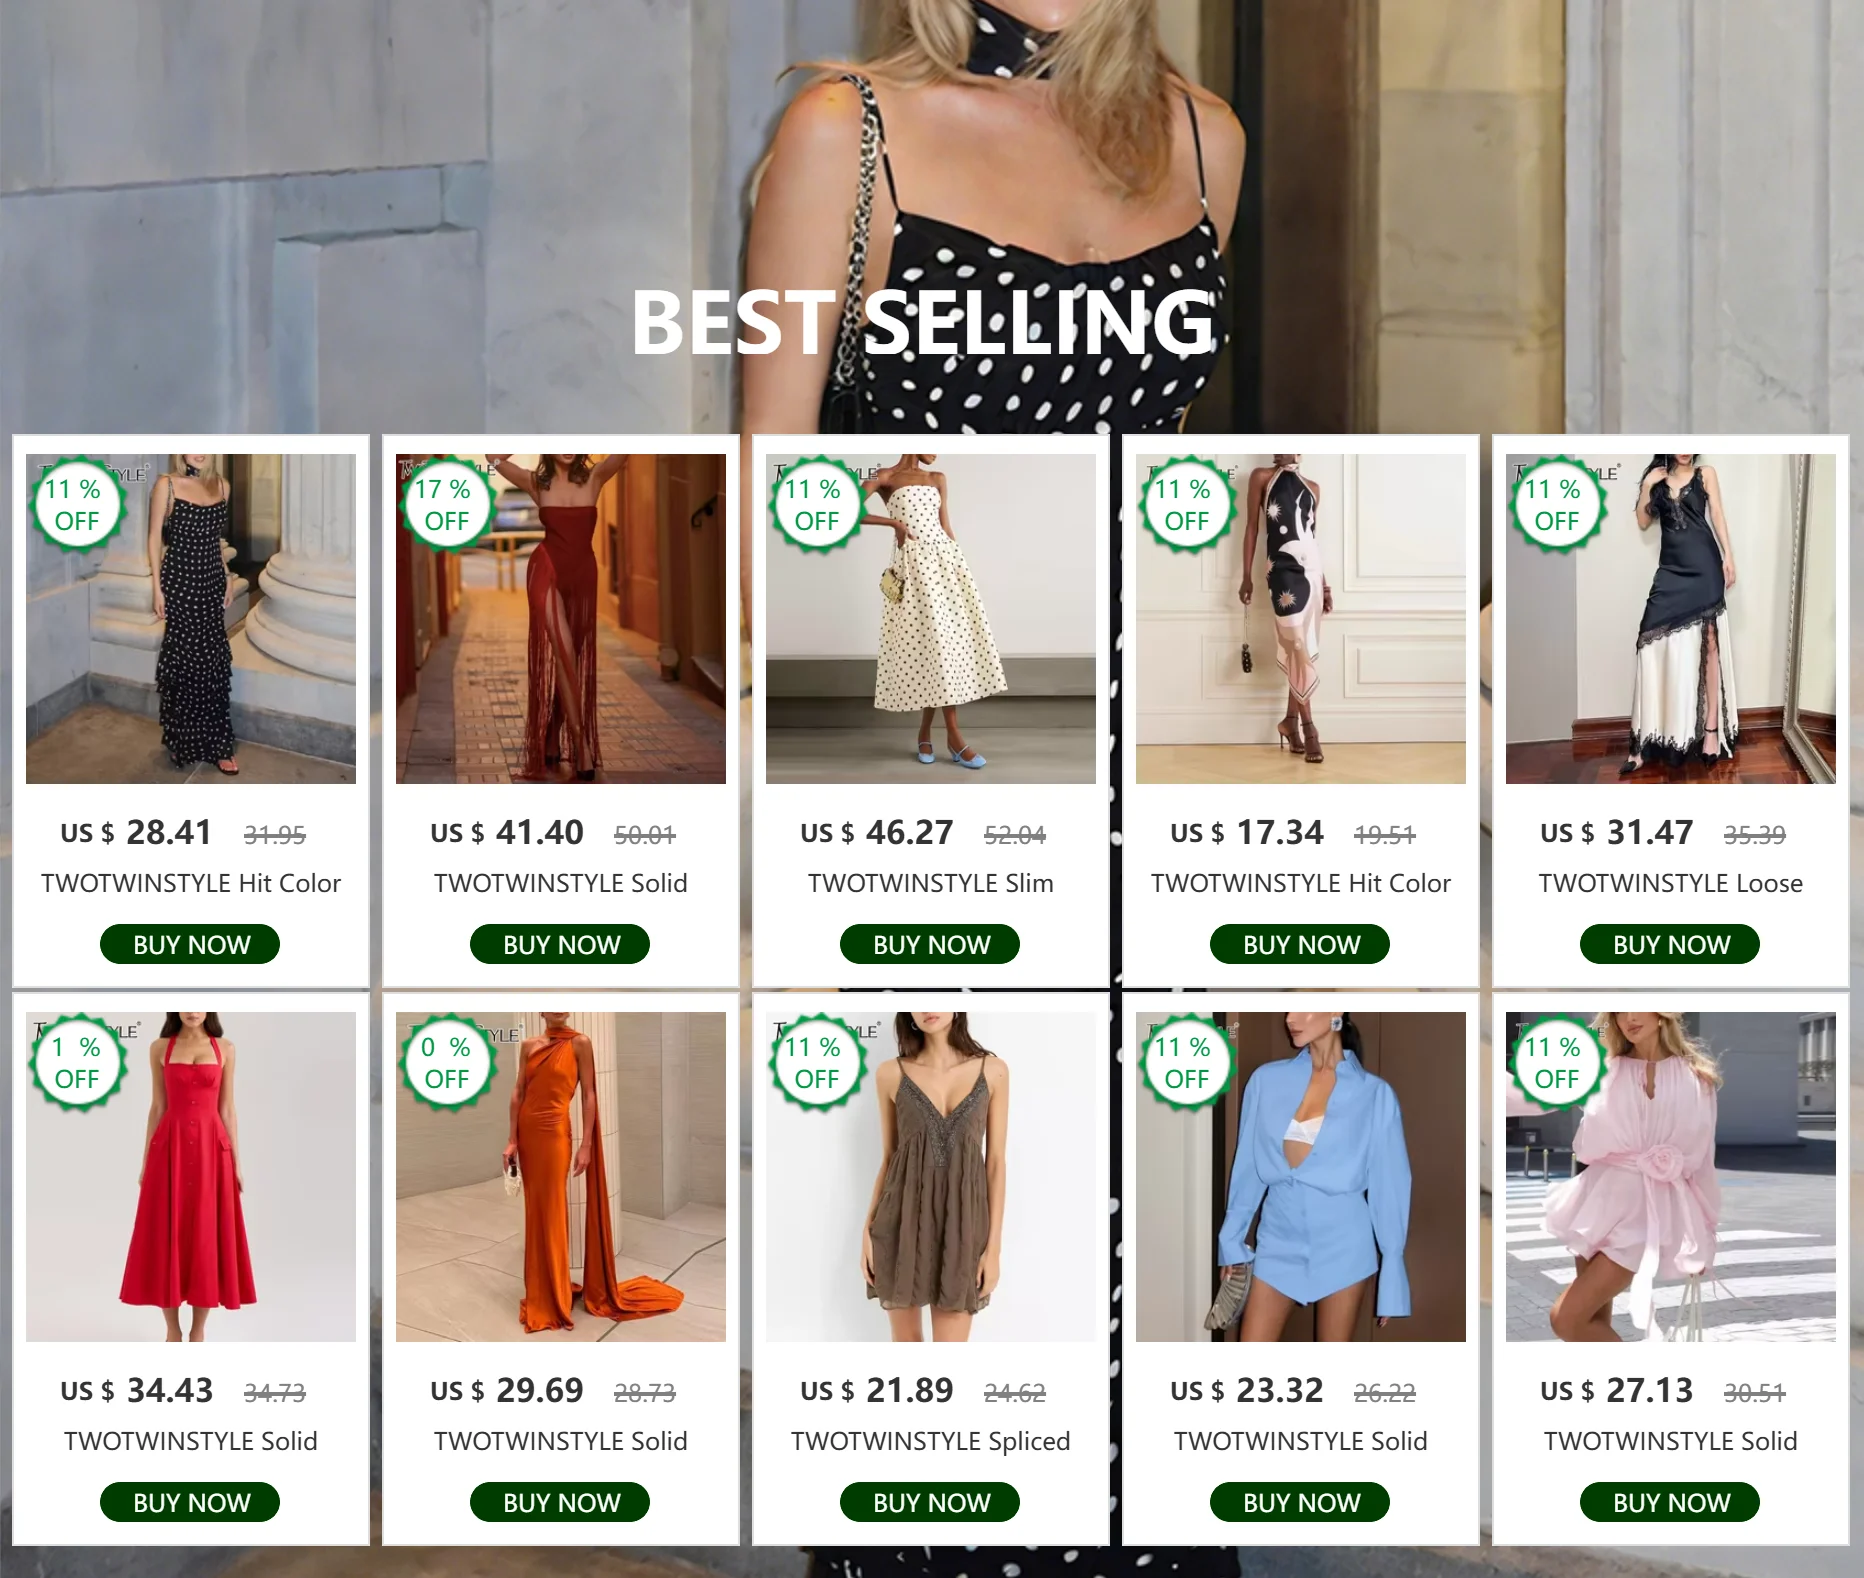The width and height of the screenshot is (1864, 1578).
Task: View the halter print dress product photo
Action: point(1301,619)
